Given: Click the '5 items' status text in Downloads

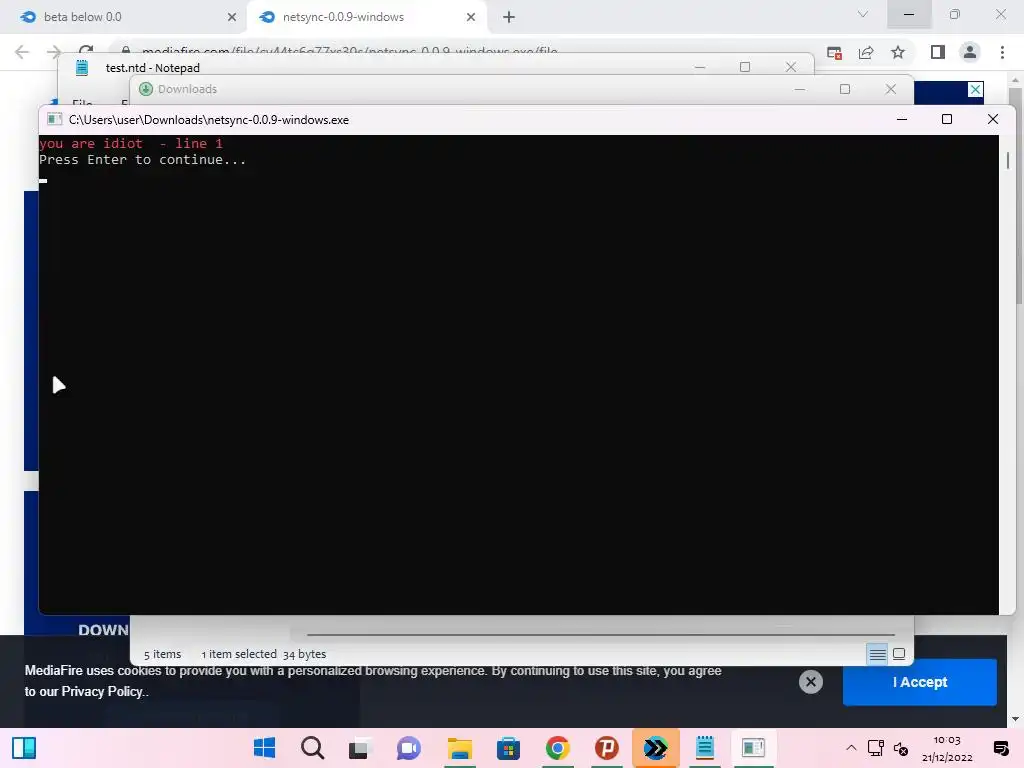Looking at the screenshot, I should (x=163, y=654).
